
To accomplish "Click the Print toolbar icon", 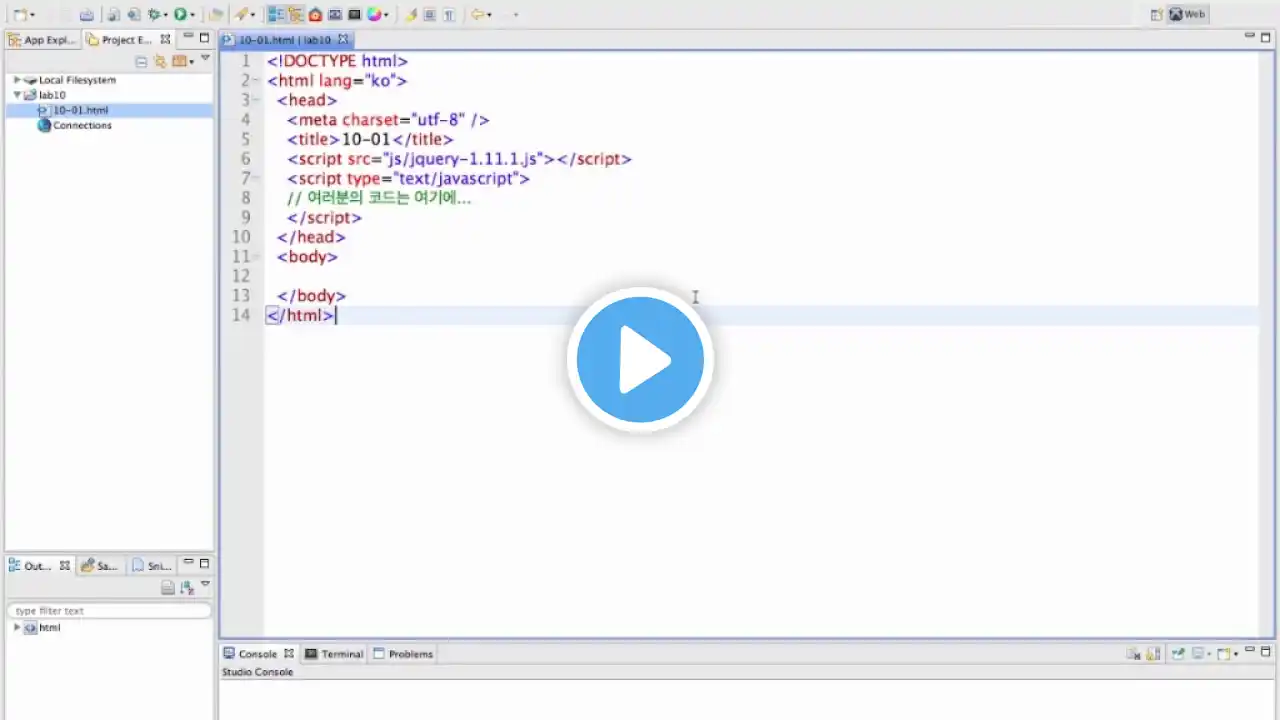I will [x=87, y=15].
